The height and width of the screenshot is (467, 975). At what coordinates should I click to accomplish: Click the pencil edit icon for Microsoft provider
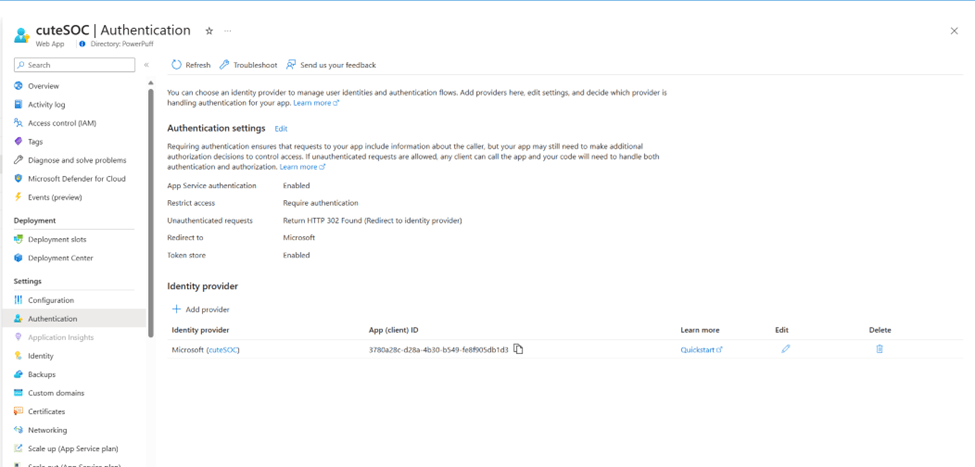click(x=785, y=349)
